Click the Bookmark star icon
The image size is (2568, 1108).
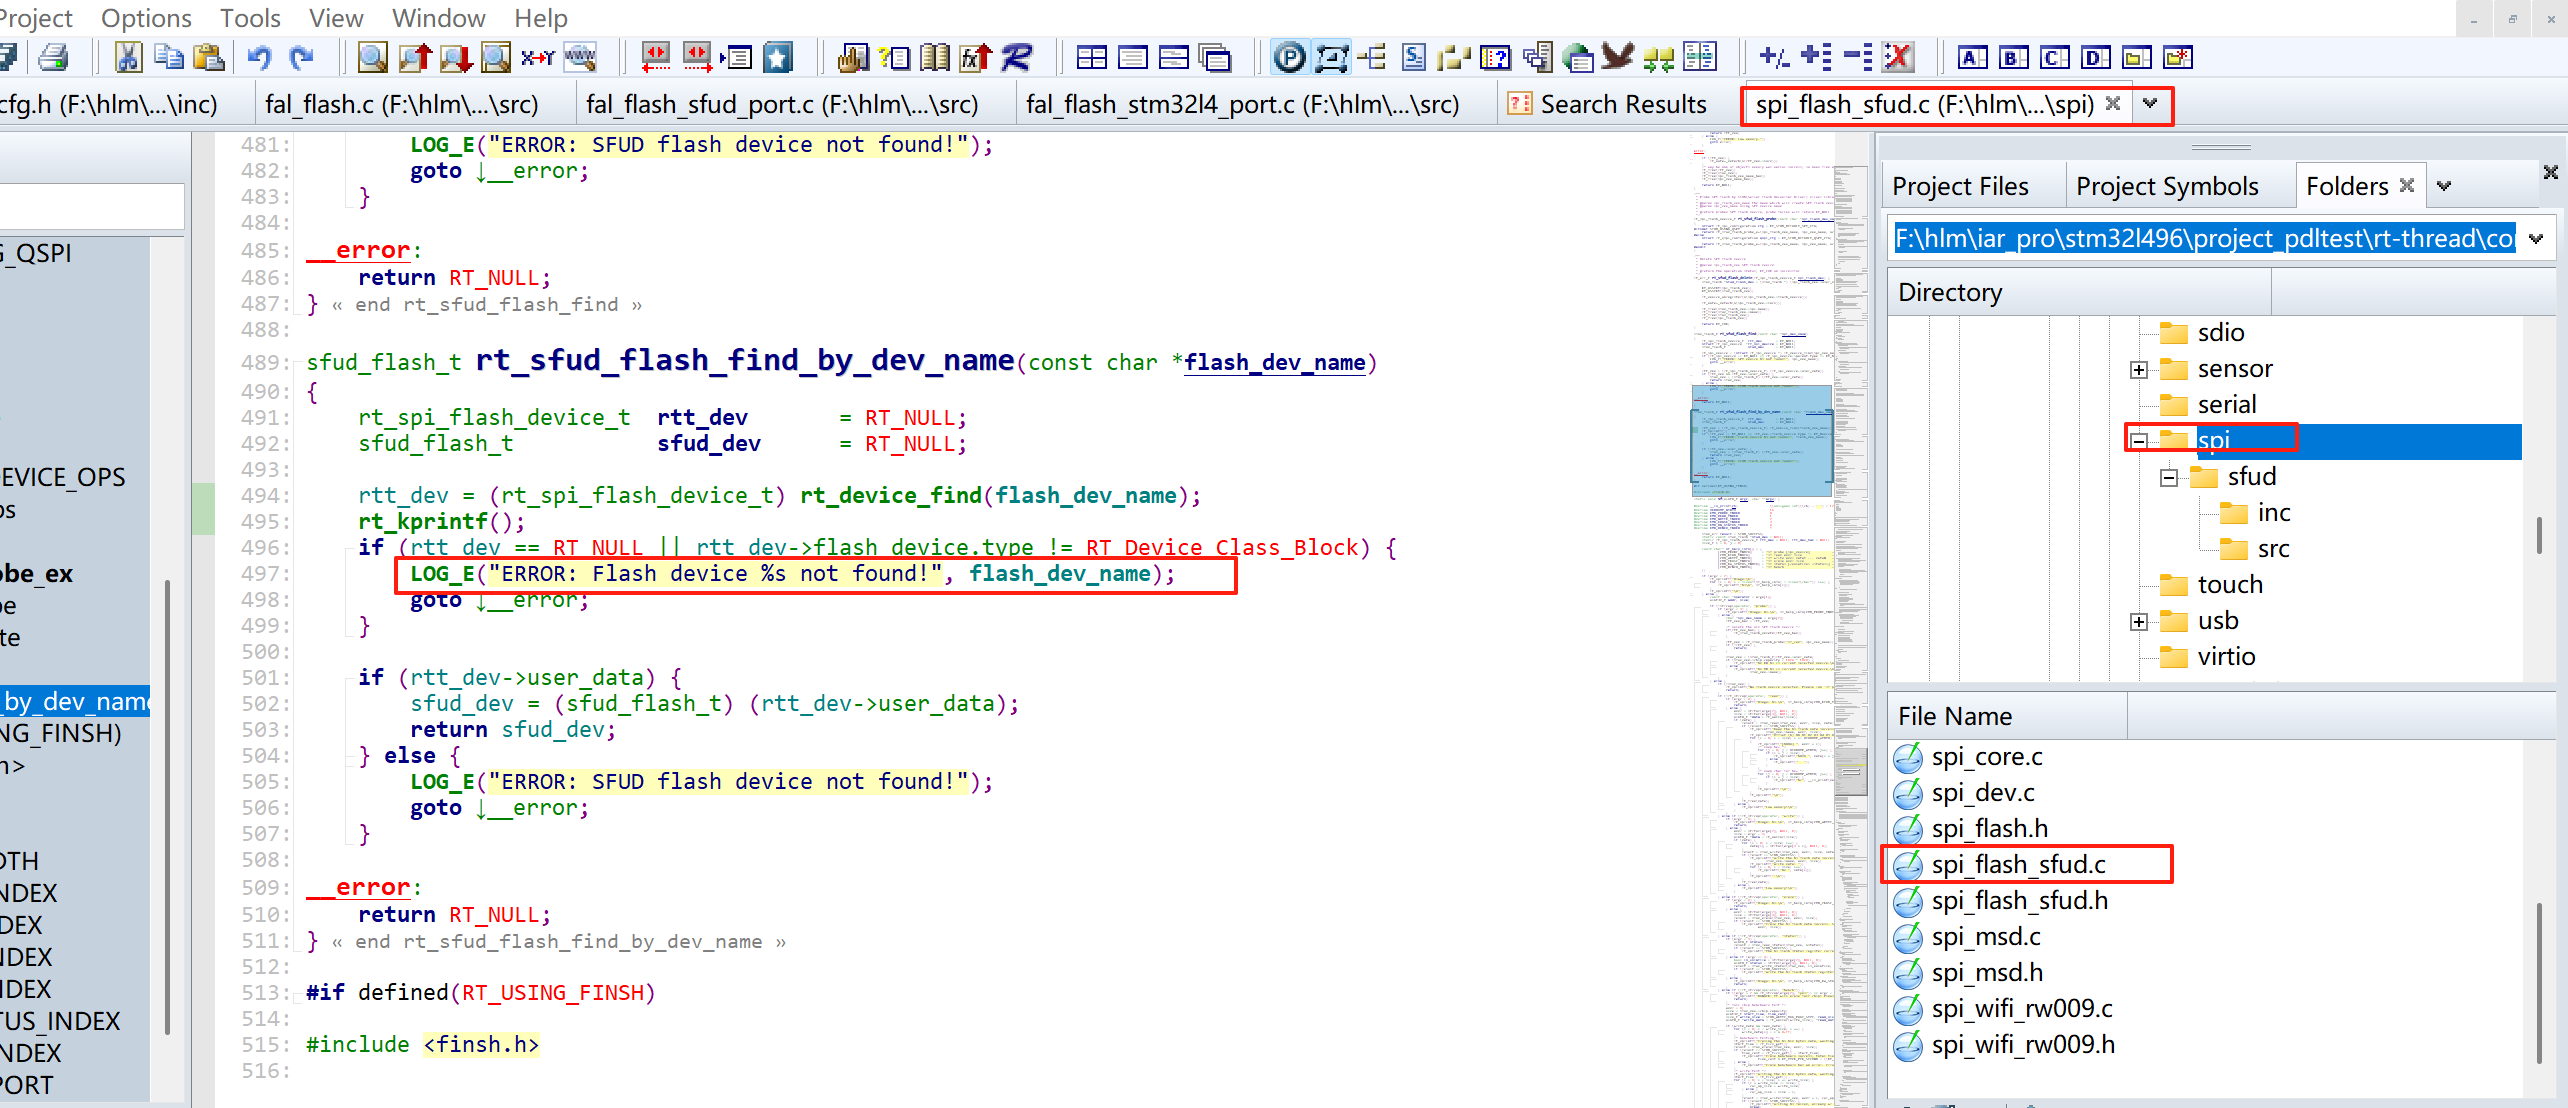point(778,58)
